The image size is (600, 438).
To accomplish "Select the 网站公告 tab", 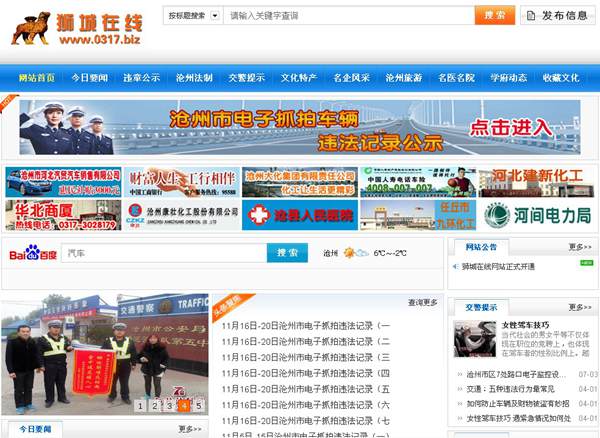I will (x=481, y=247).
